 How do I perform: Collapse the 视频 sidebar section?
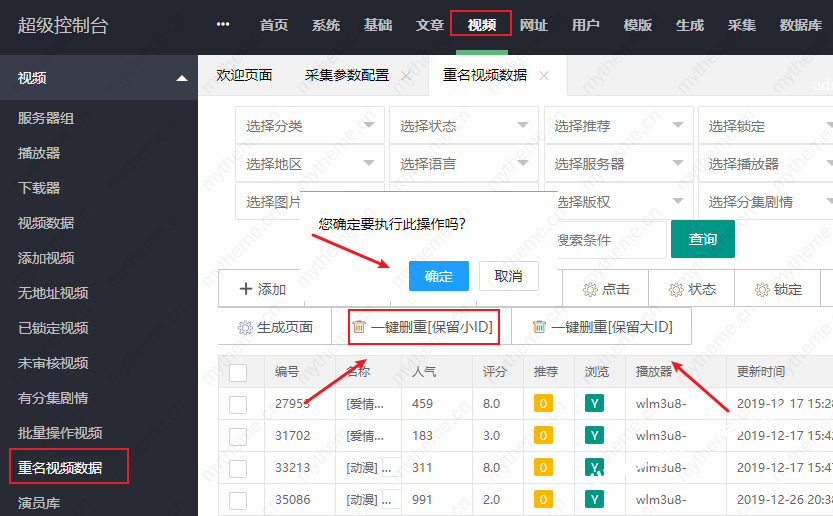coord(181,78)
